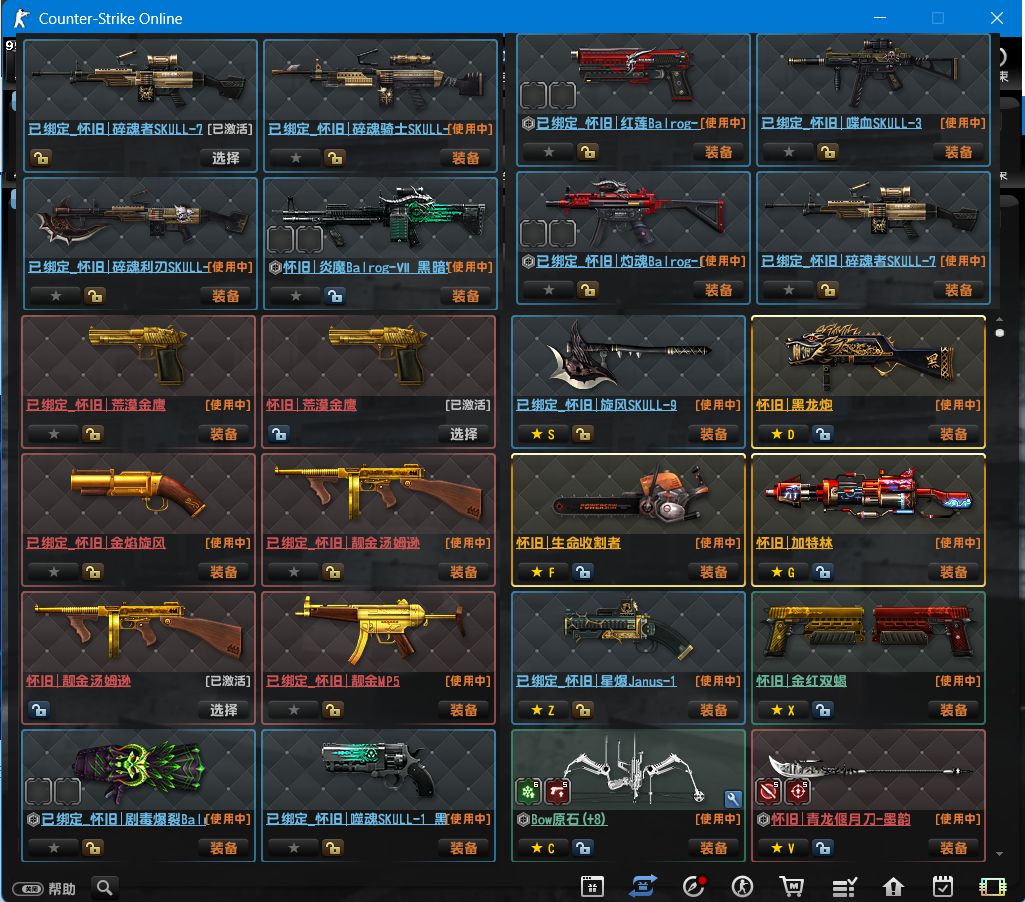Click the blue wrench icon on Bow原石
Image resolution: width=1025 pixels, height=902 pixels.
[x=733, y=799]
